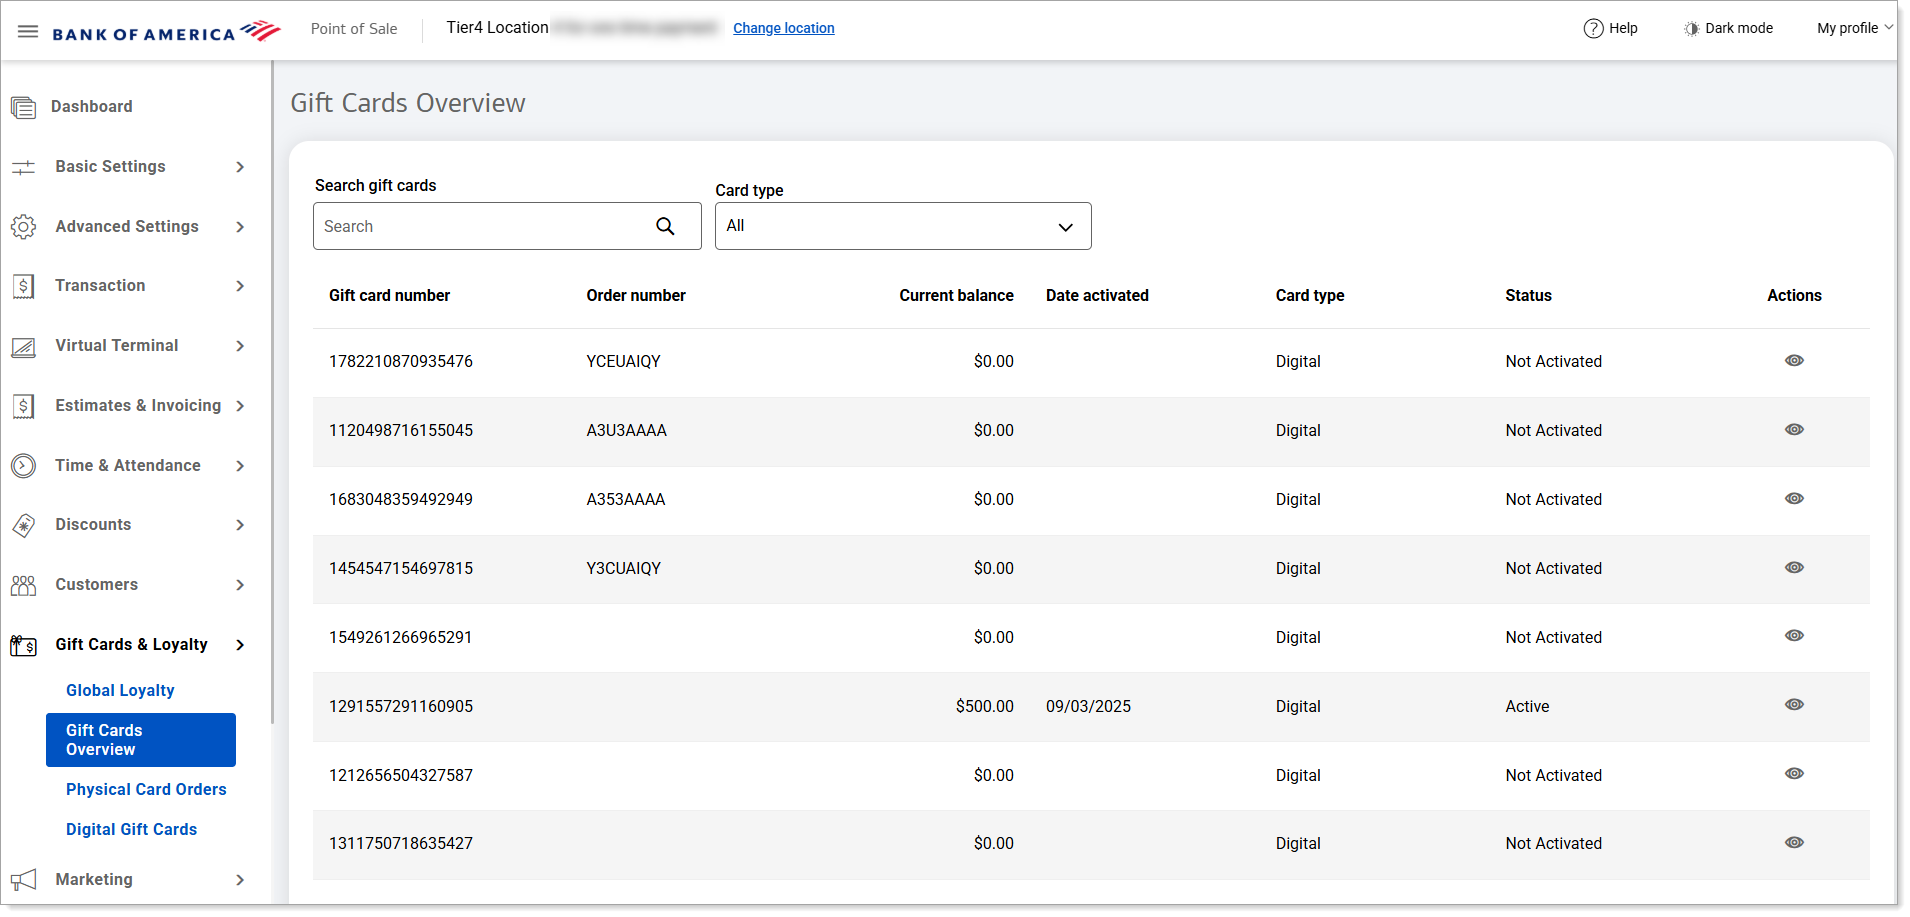Viewport: 1910px width, 917px height.
Task: Click the Change location link
Action: tap(783, 29)
